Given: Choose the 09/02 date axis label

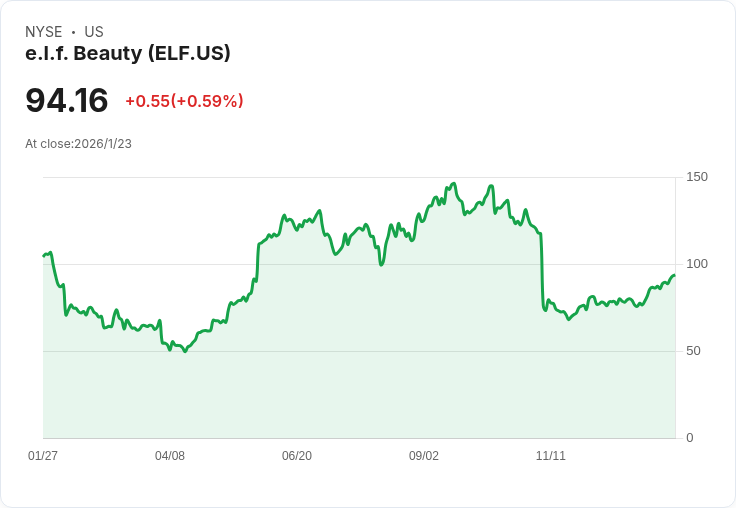Looking at the screenshot, I should pos(424,456).
